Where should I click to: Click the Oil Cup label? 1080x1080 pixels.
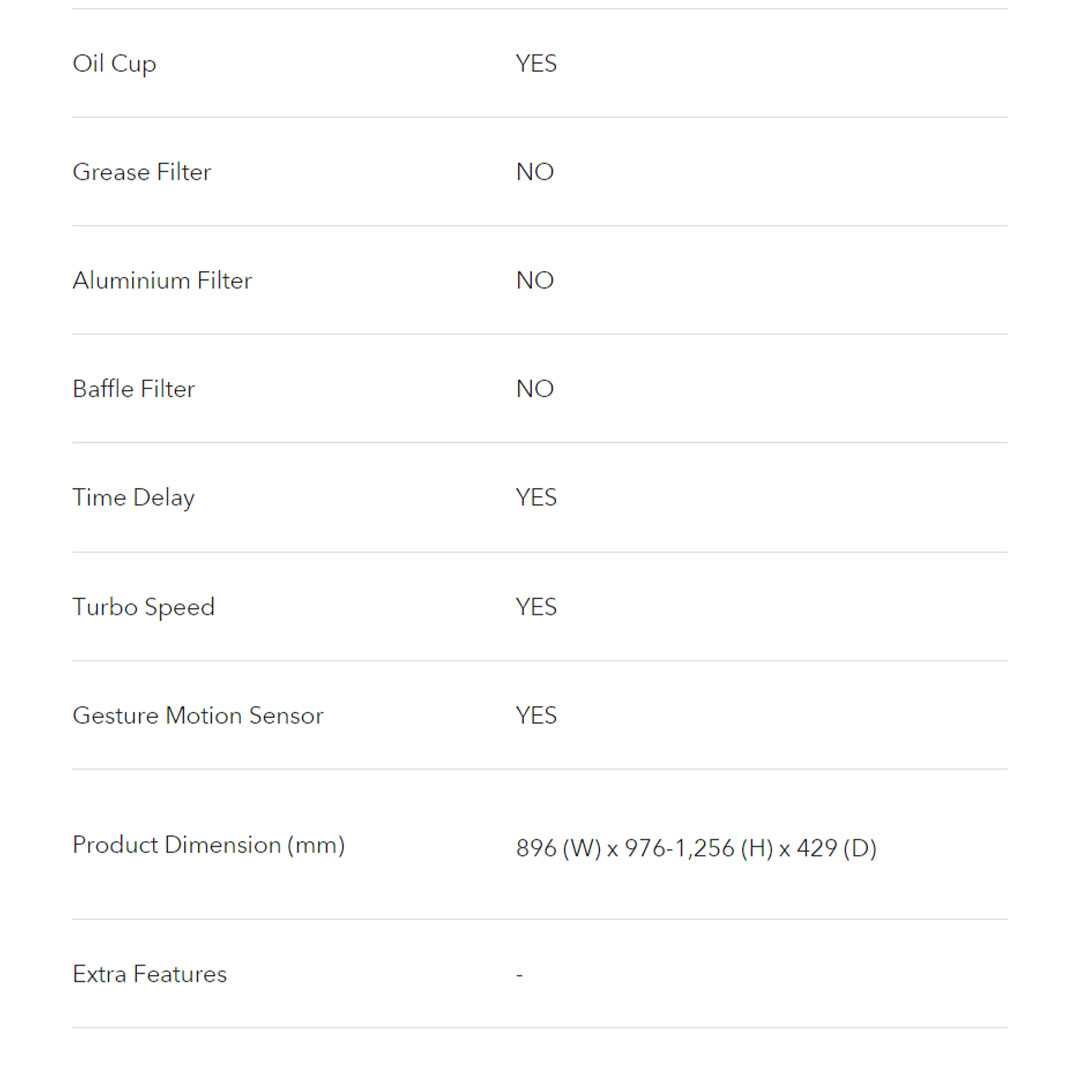114,64
